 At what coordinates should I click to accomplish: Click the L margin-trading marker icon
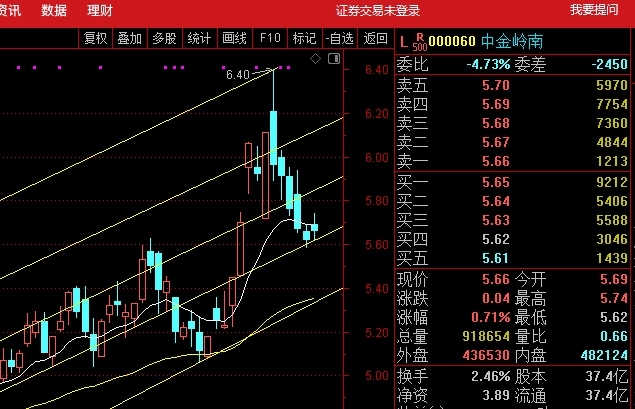pyautogui.click(x=403, y=42)
